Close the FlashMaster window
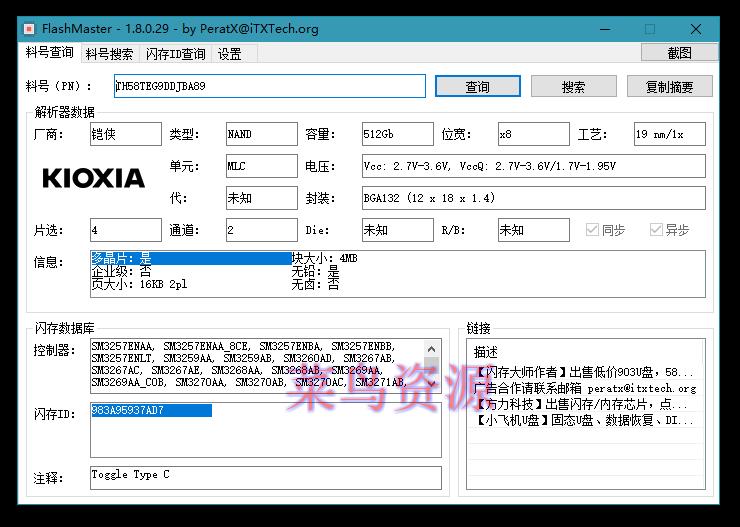 click(x=696, y=29)
